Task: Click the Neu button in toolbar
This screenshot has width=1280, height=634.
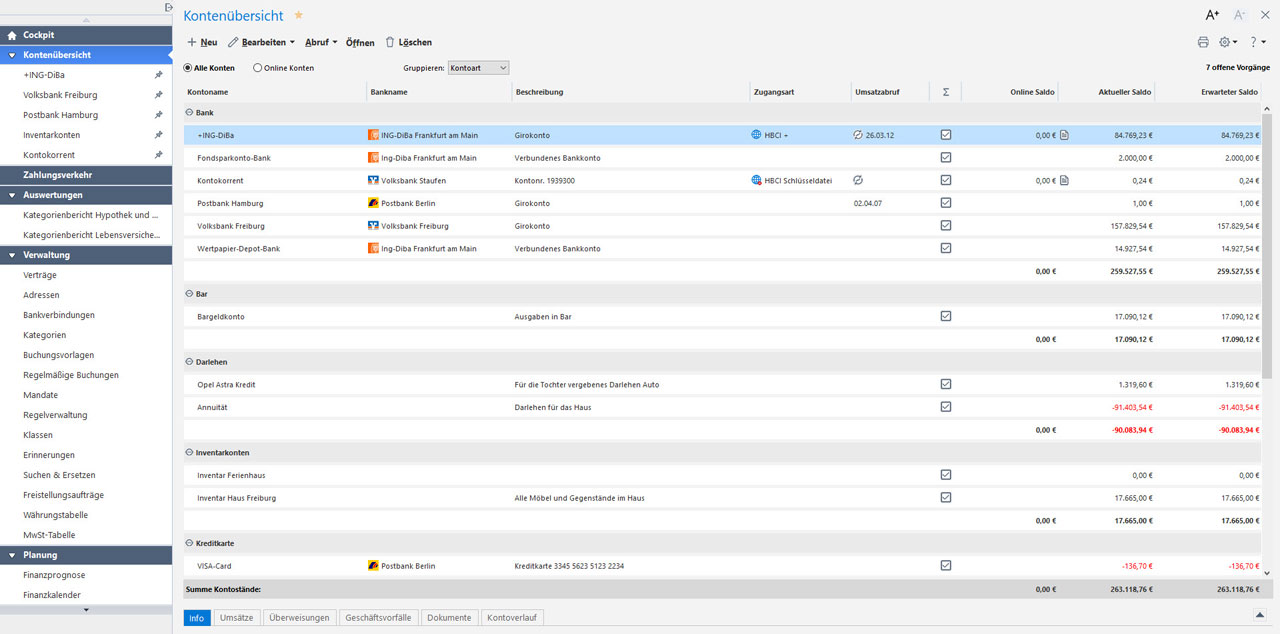Action: pos(202,43)
